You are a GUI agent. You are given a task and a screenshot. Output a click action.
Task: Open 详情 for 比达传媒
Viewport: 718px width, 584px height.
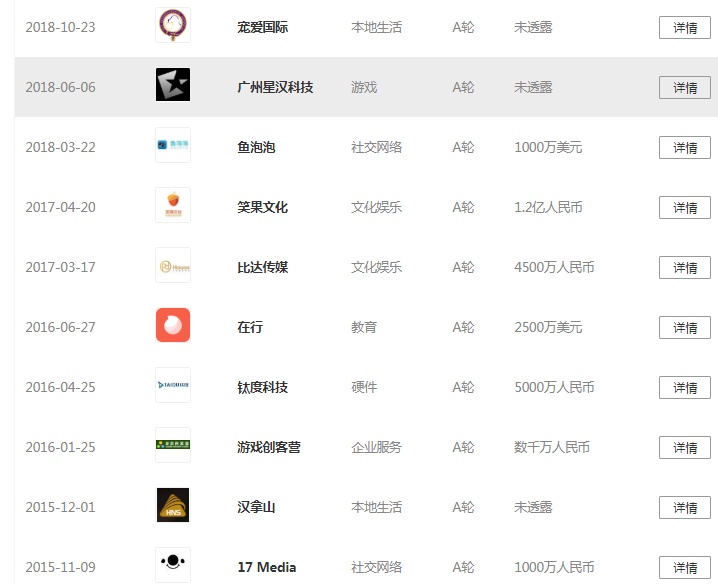click(x=685, y=267)
